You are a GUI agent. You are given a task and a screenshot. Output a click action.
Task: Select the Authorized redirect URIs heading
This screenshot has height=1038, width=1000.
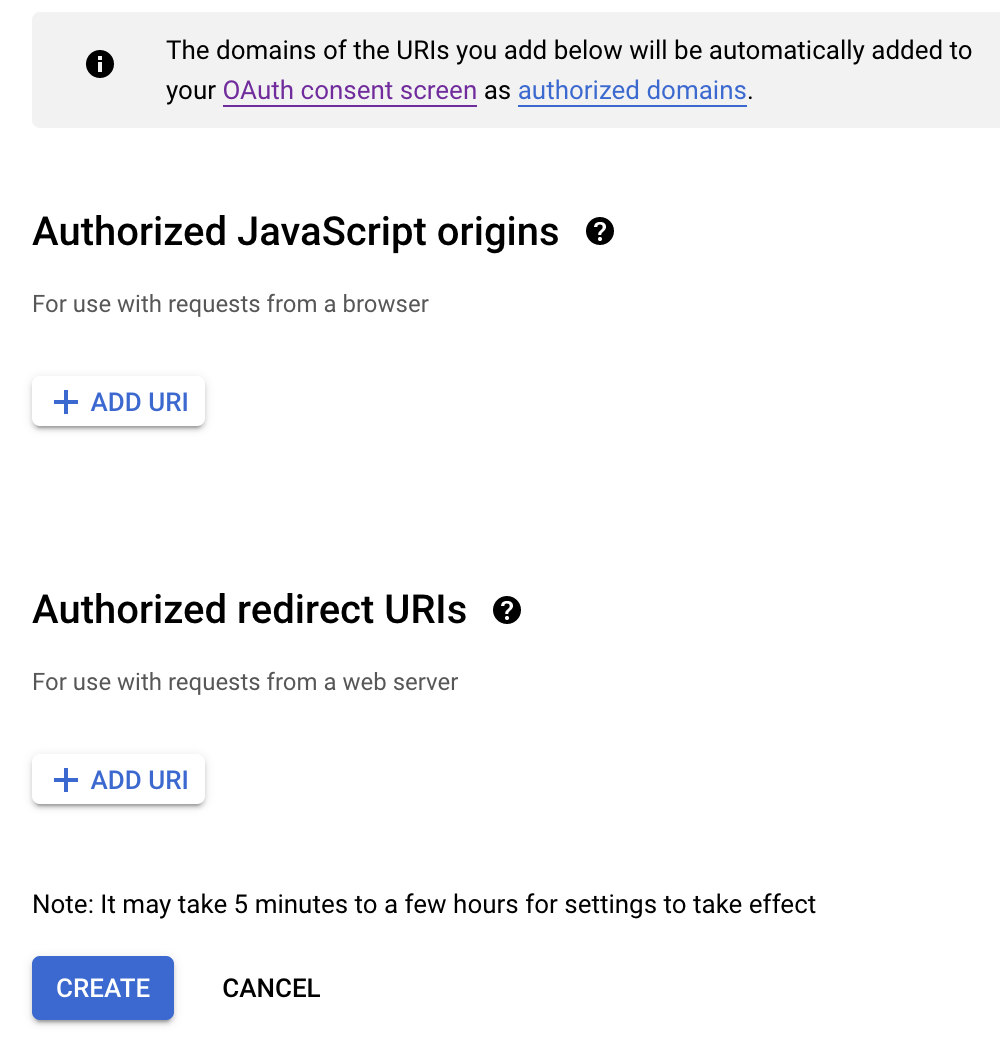click(249, 610)
